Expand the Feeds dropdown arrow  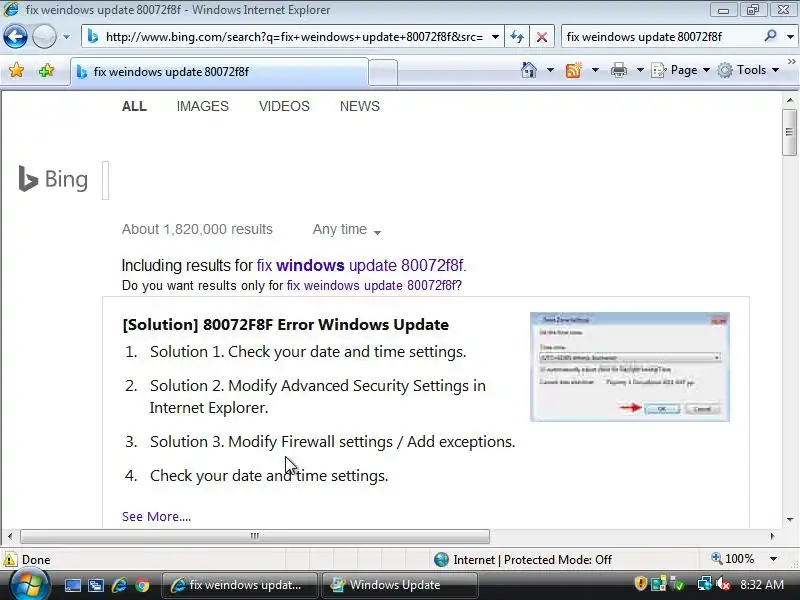(x=595, y=70)
